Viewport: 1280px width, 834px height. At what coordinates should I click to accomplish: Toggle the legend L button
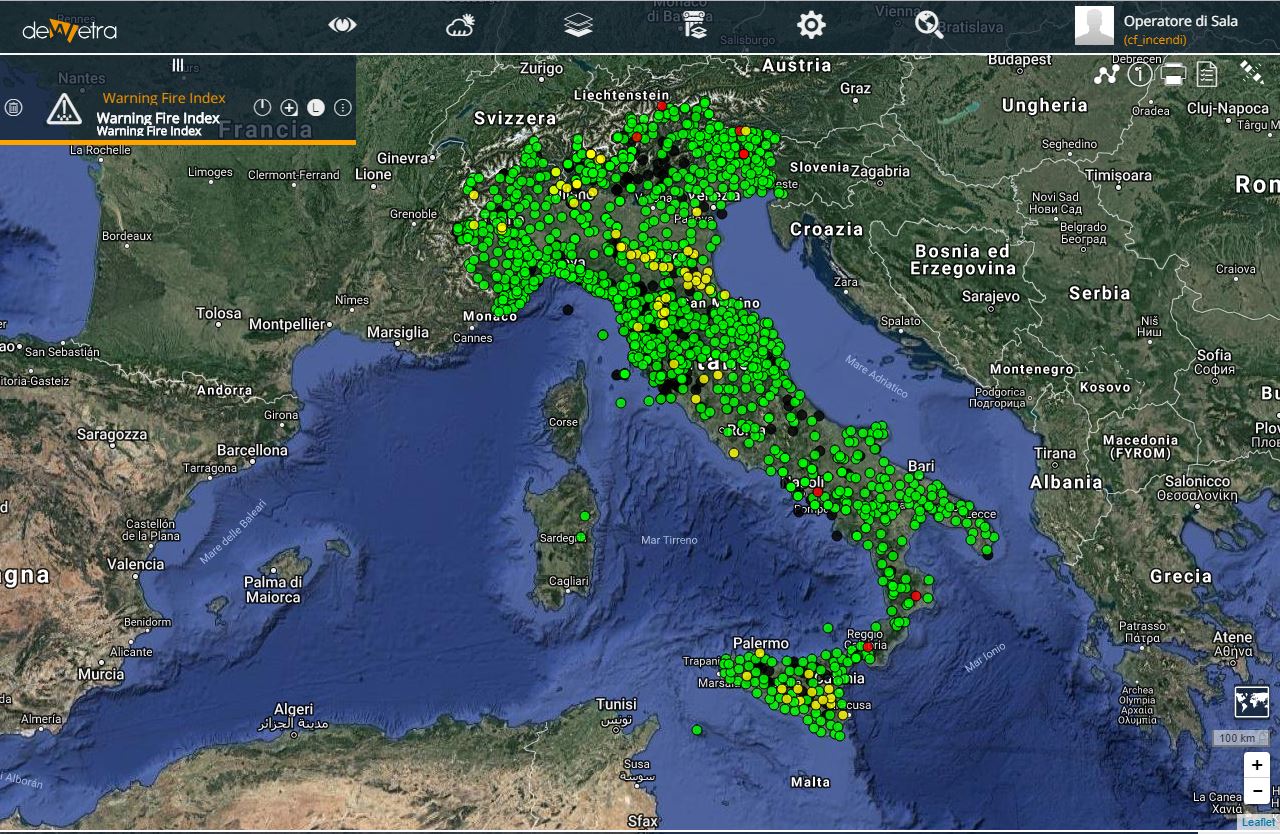point(315,107)
